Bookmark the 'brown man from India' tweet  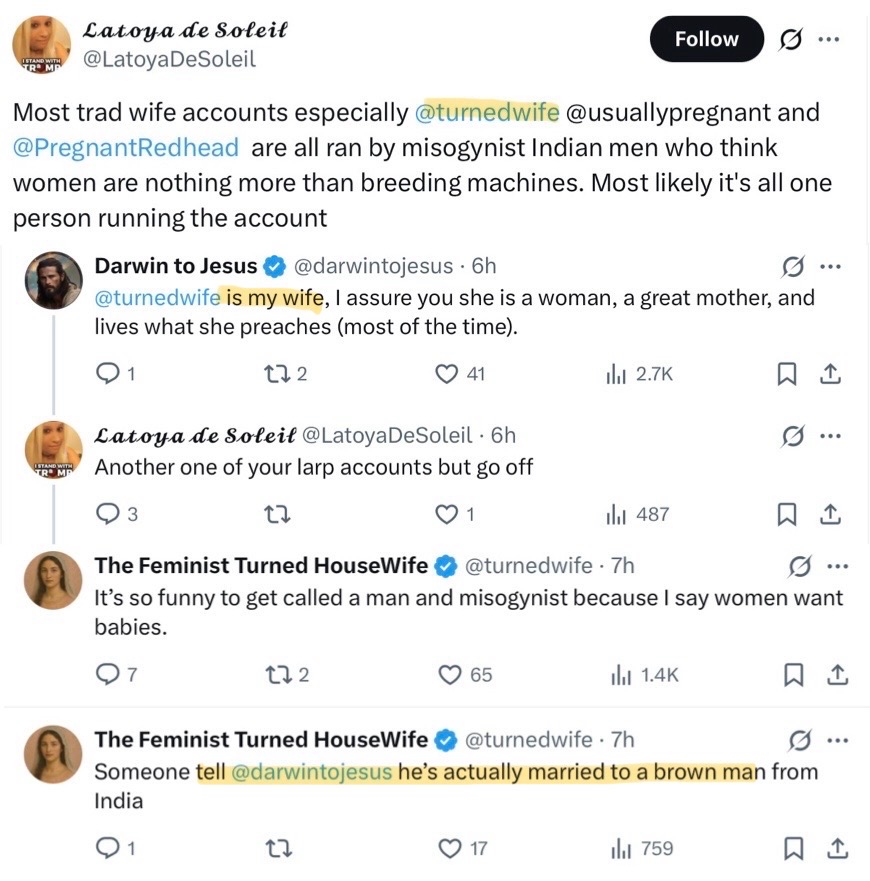click(x=793, y=848)
